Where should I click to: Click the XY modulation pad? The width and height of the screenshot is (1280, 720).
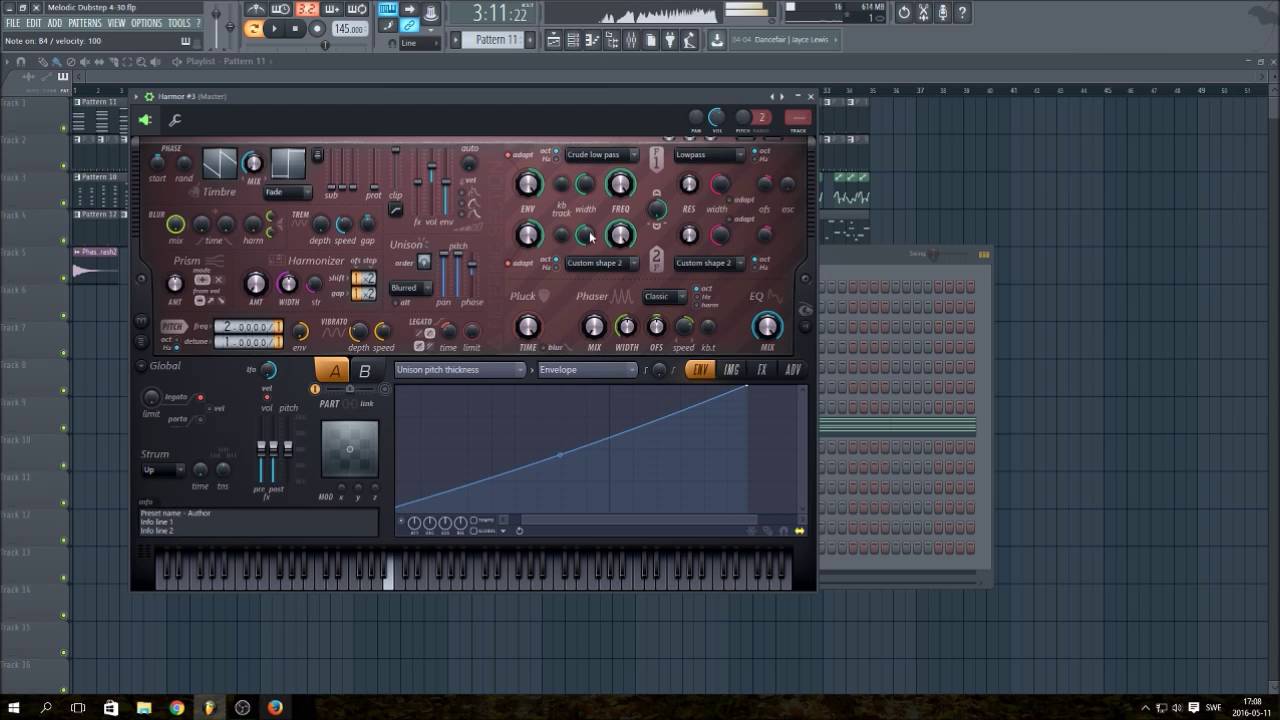click(349, 449)
